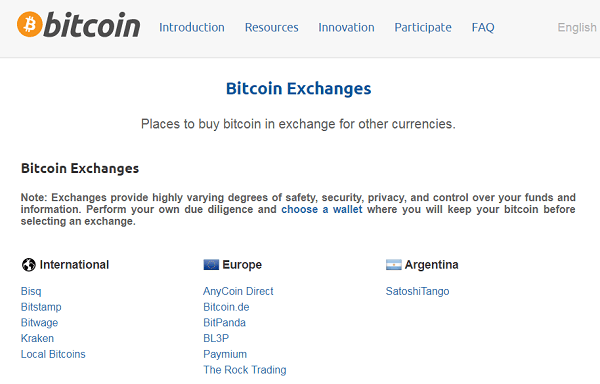600x384 pixels.
Task: Follow the 'choose a wallet' link
Action: click(321, 210)
